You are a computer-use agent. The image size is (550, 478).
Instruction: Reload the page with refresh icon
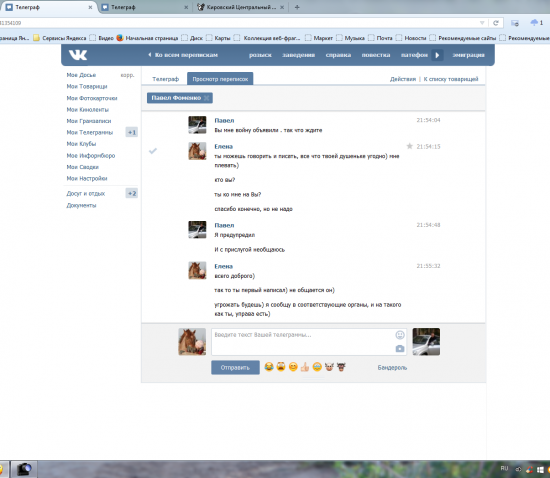click(496, 23)
